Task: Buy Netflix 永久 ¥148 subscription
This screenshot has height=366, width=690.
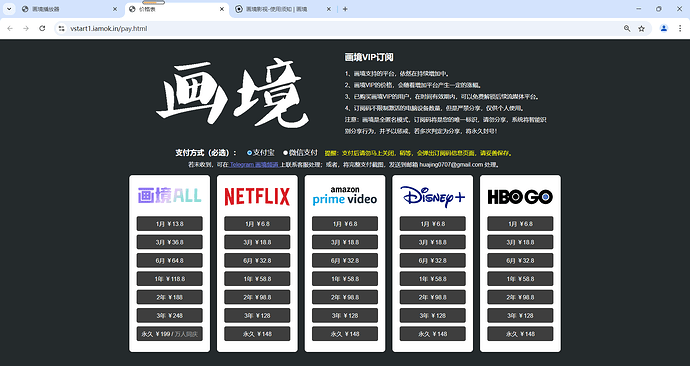Action: (257, 334)
